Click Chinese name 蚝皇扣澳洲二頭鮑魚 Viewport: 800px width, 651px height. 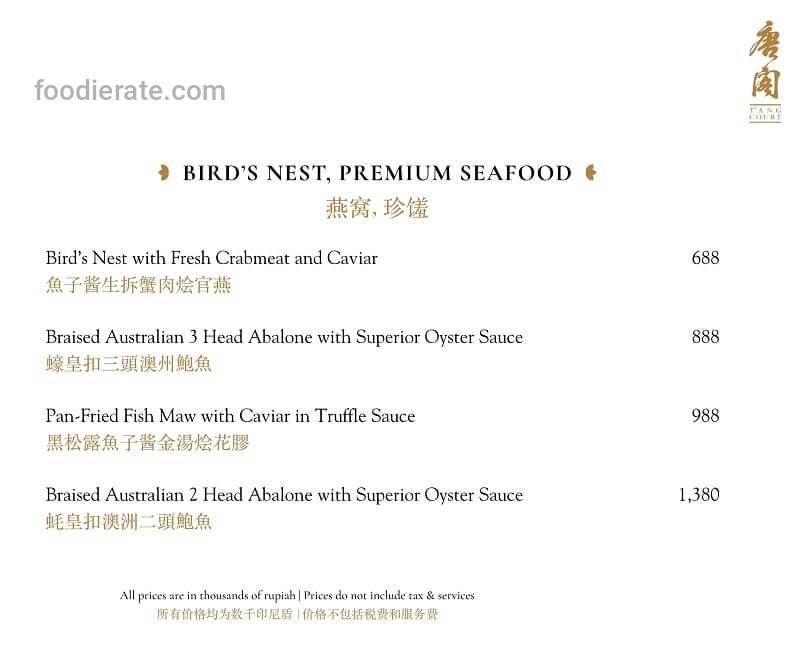(129, 522)
